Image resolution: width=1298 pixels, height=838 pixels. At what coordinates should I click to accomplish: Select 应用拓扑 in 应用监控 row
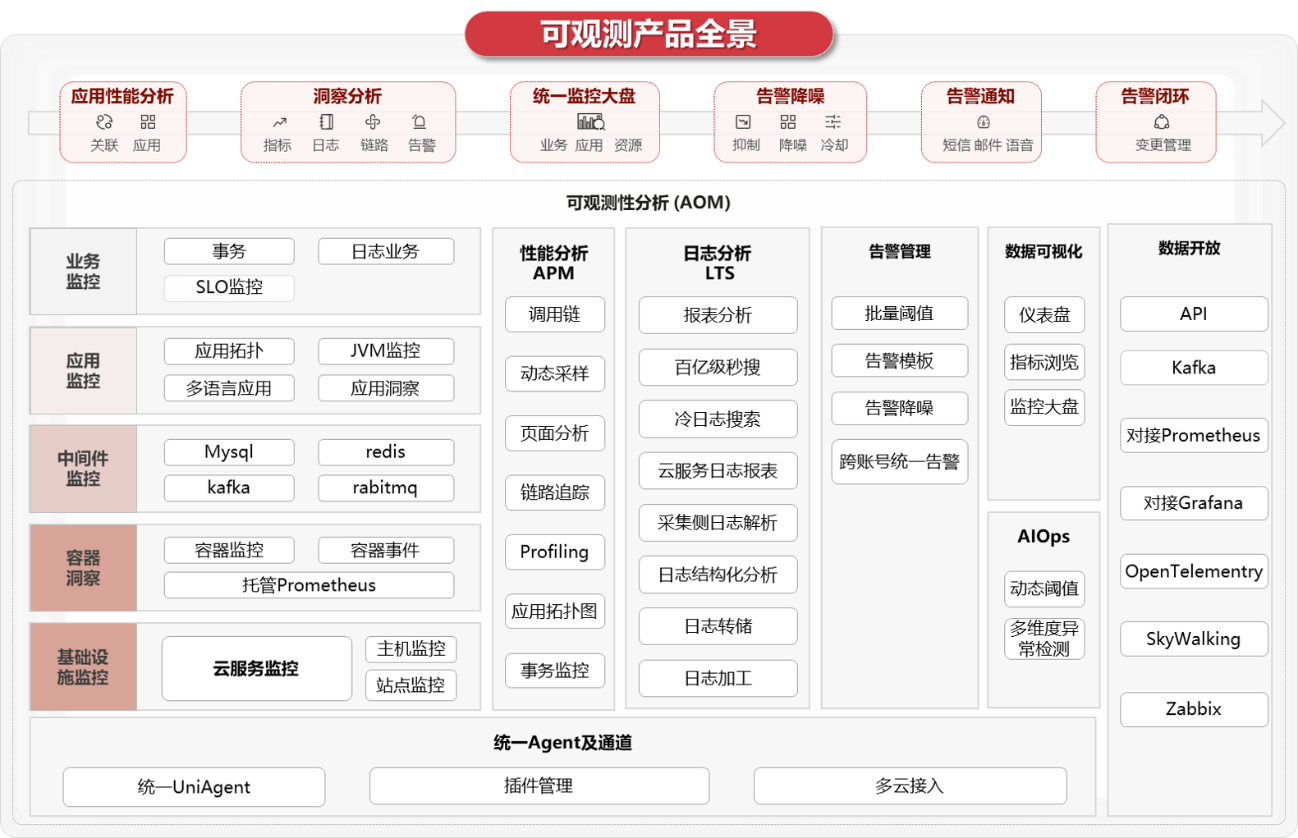pos(229,351)
